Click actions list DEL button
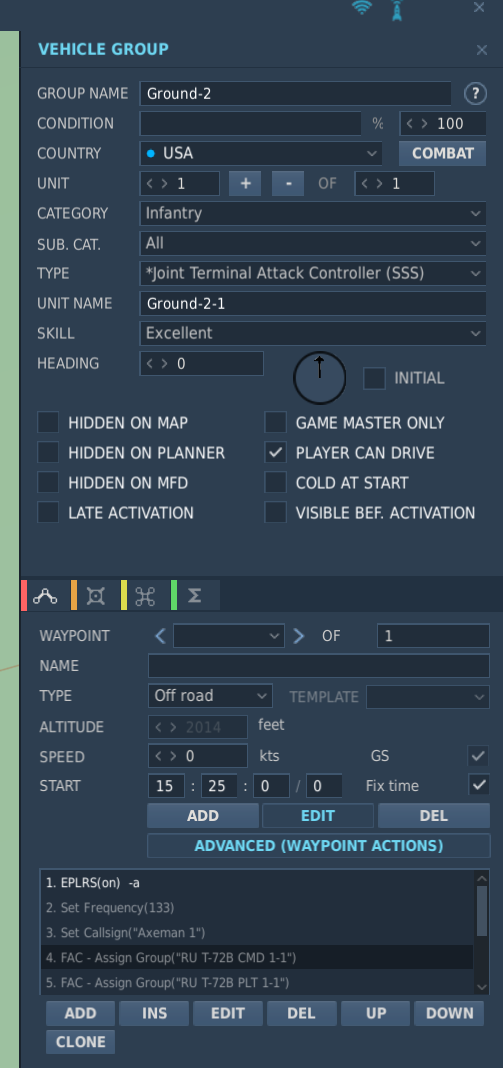503x1068 pixels. click(301, 1013)
